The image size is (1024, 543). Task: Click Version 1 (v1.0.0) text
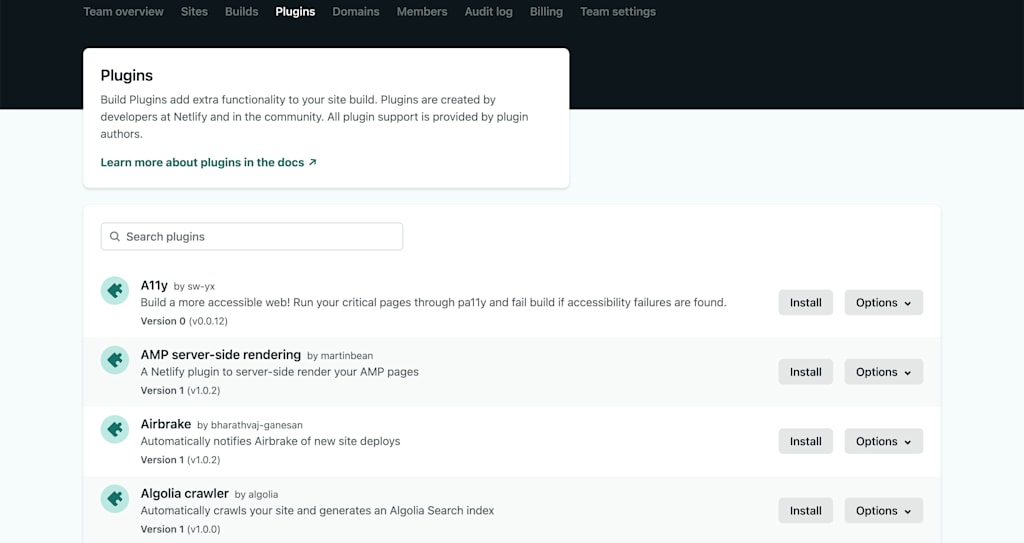point(180,529)
